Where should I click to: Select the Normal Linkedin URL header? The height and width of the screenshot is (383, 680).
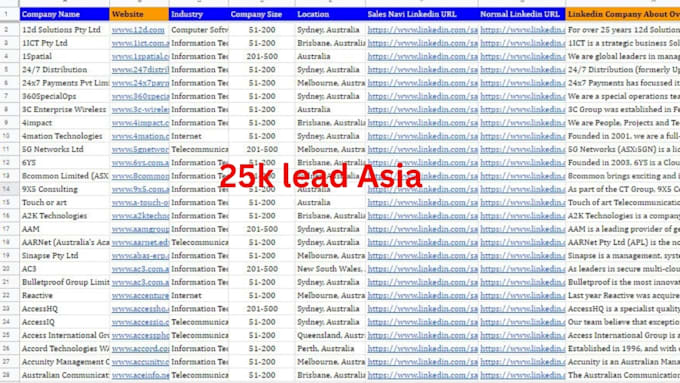(522, 14)
